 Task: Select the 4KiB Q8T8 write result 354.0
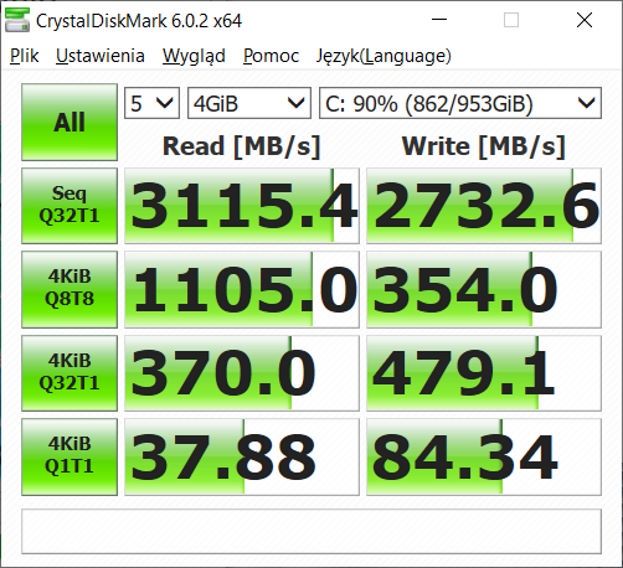(484, 289)
